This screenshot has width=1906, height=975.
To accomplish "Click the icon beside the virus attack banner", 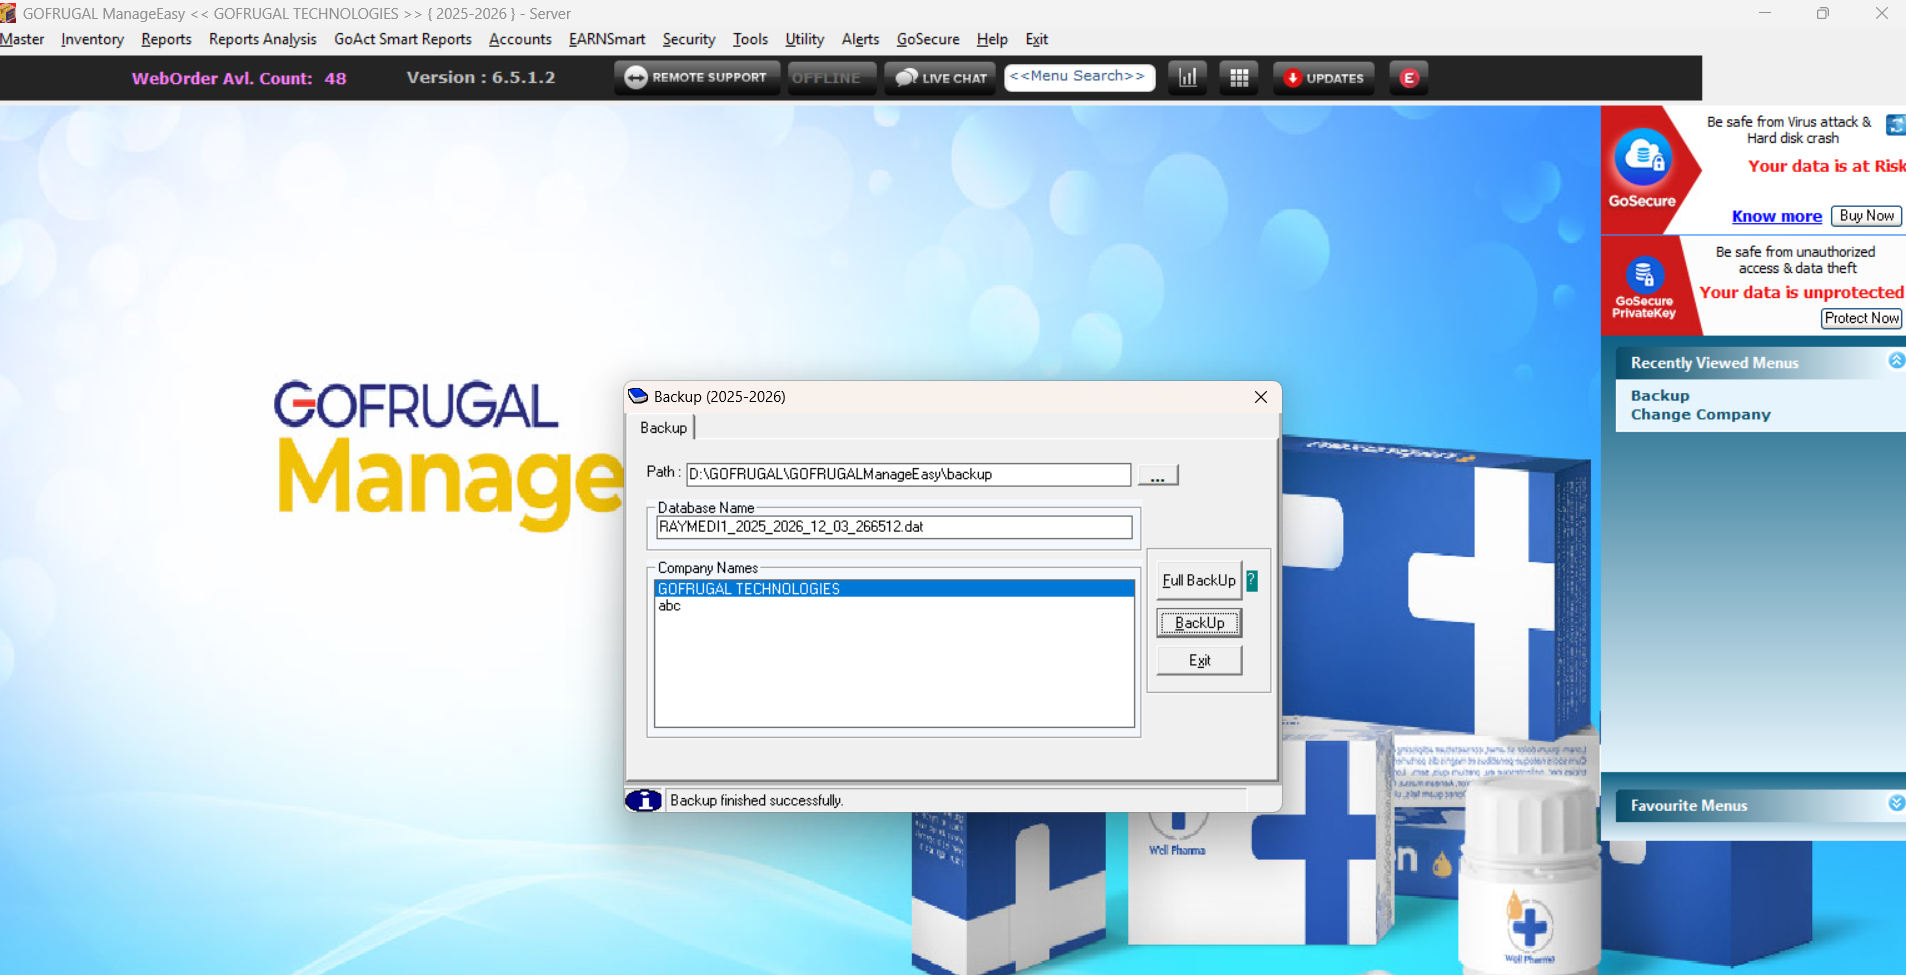I will 1895,125.
